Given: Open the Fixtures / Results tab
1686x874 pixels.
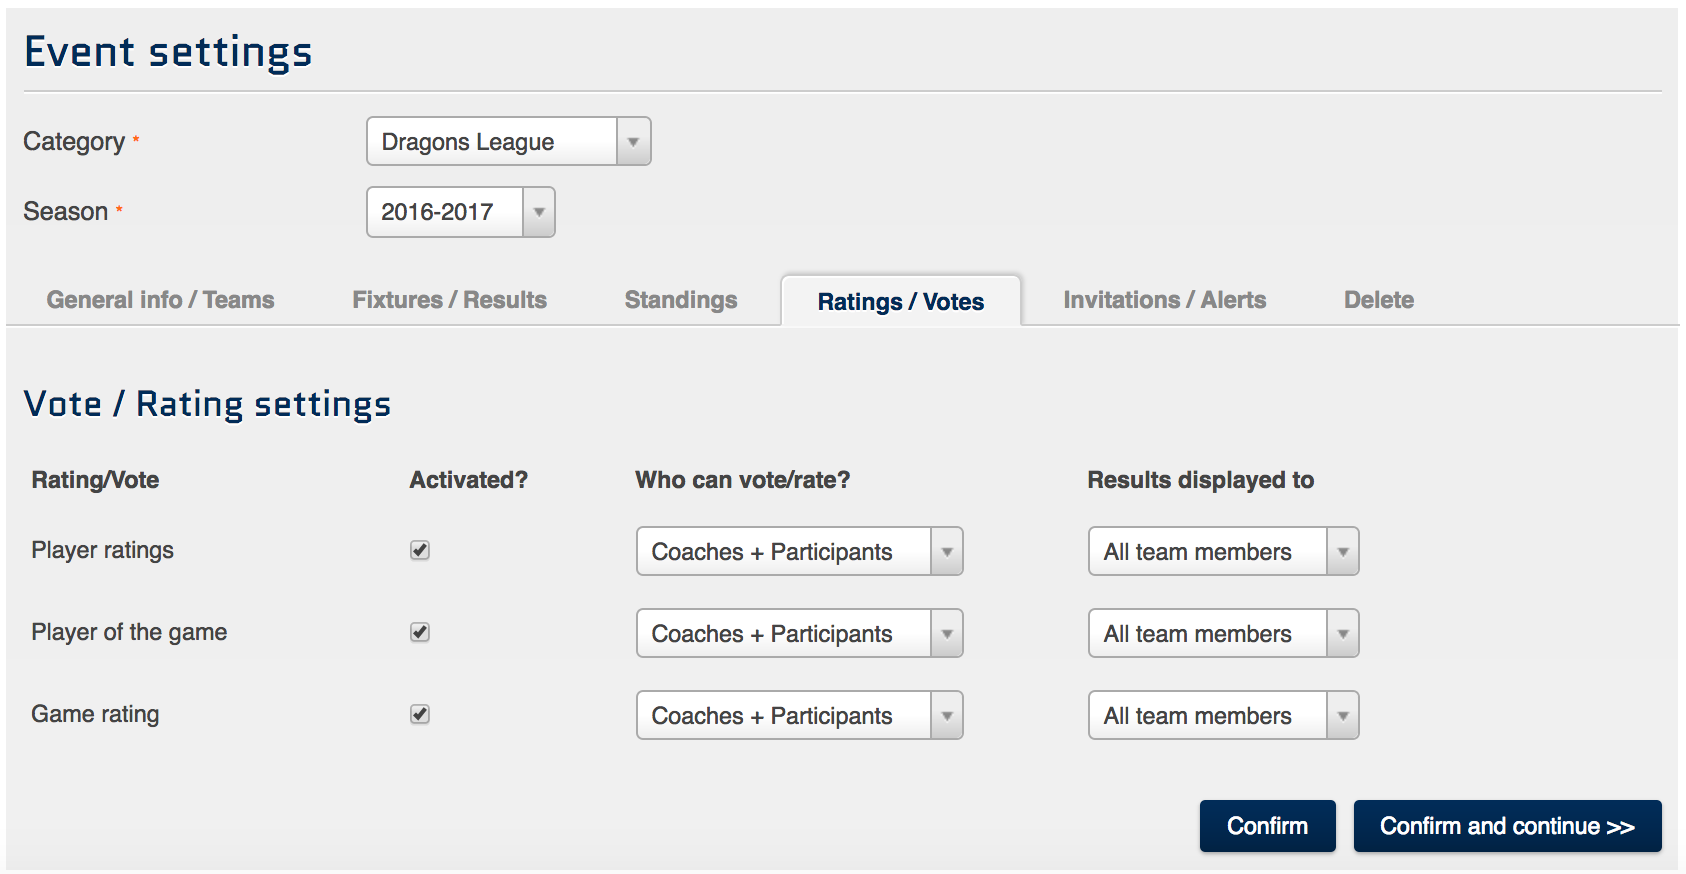Looking at the screenshot, I should point(449,300).
